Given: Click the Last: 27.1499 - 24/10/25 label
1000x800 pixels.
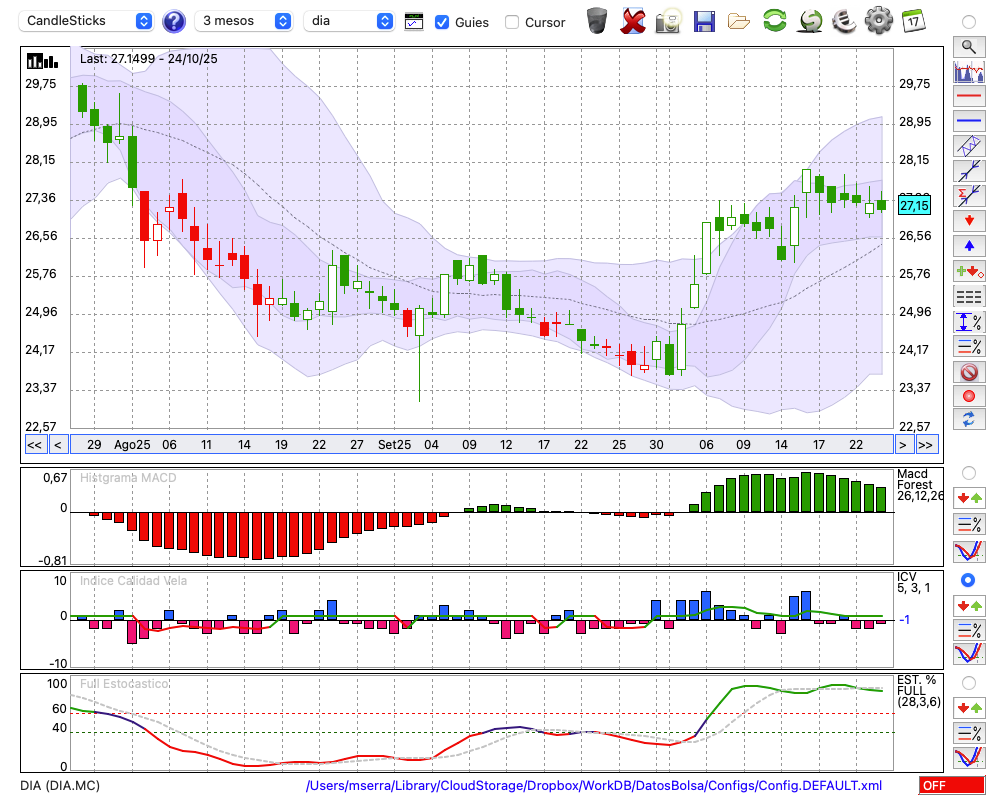Looking at the screenshot, I should pos(149,59).
